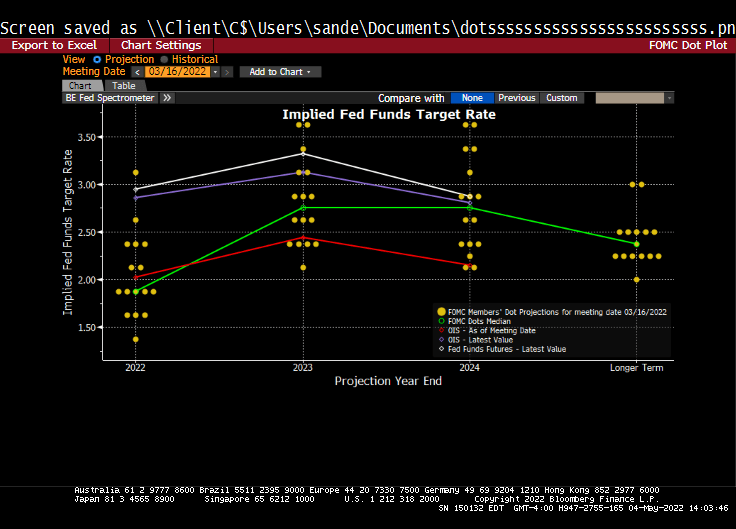Select the Historical view radio button
Viewport: 736px width, 529px height.
(x=164, y=60)
